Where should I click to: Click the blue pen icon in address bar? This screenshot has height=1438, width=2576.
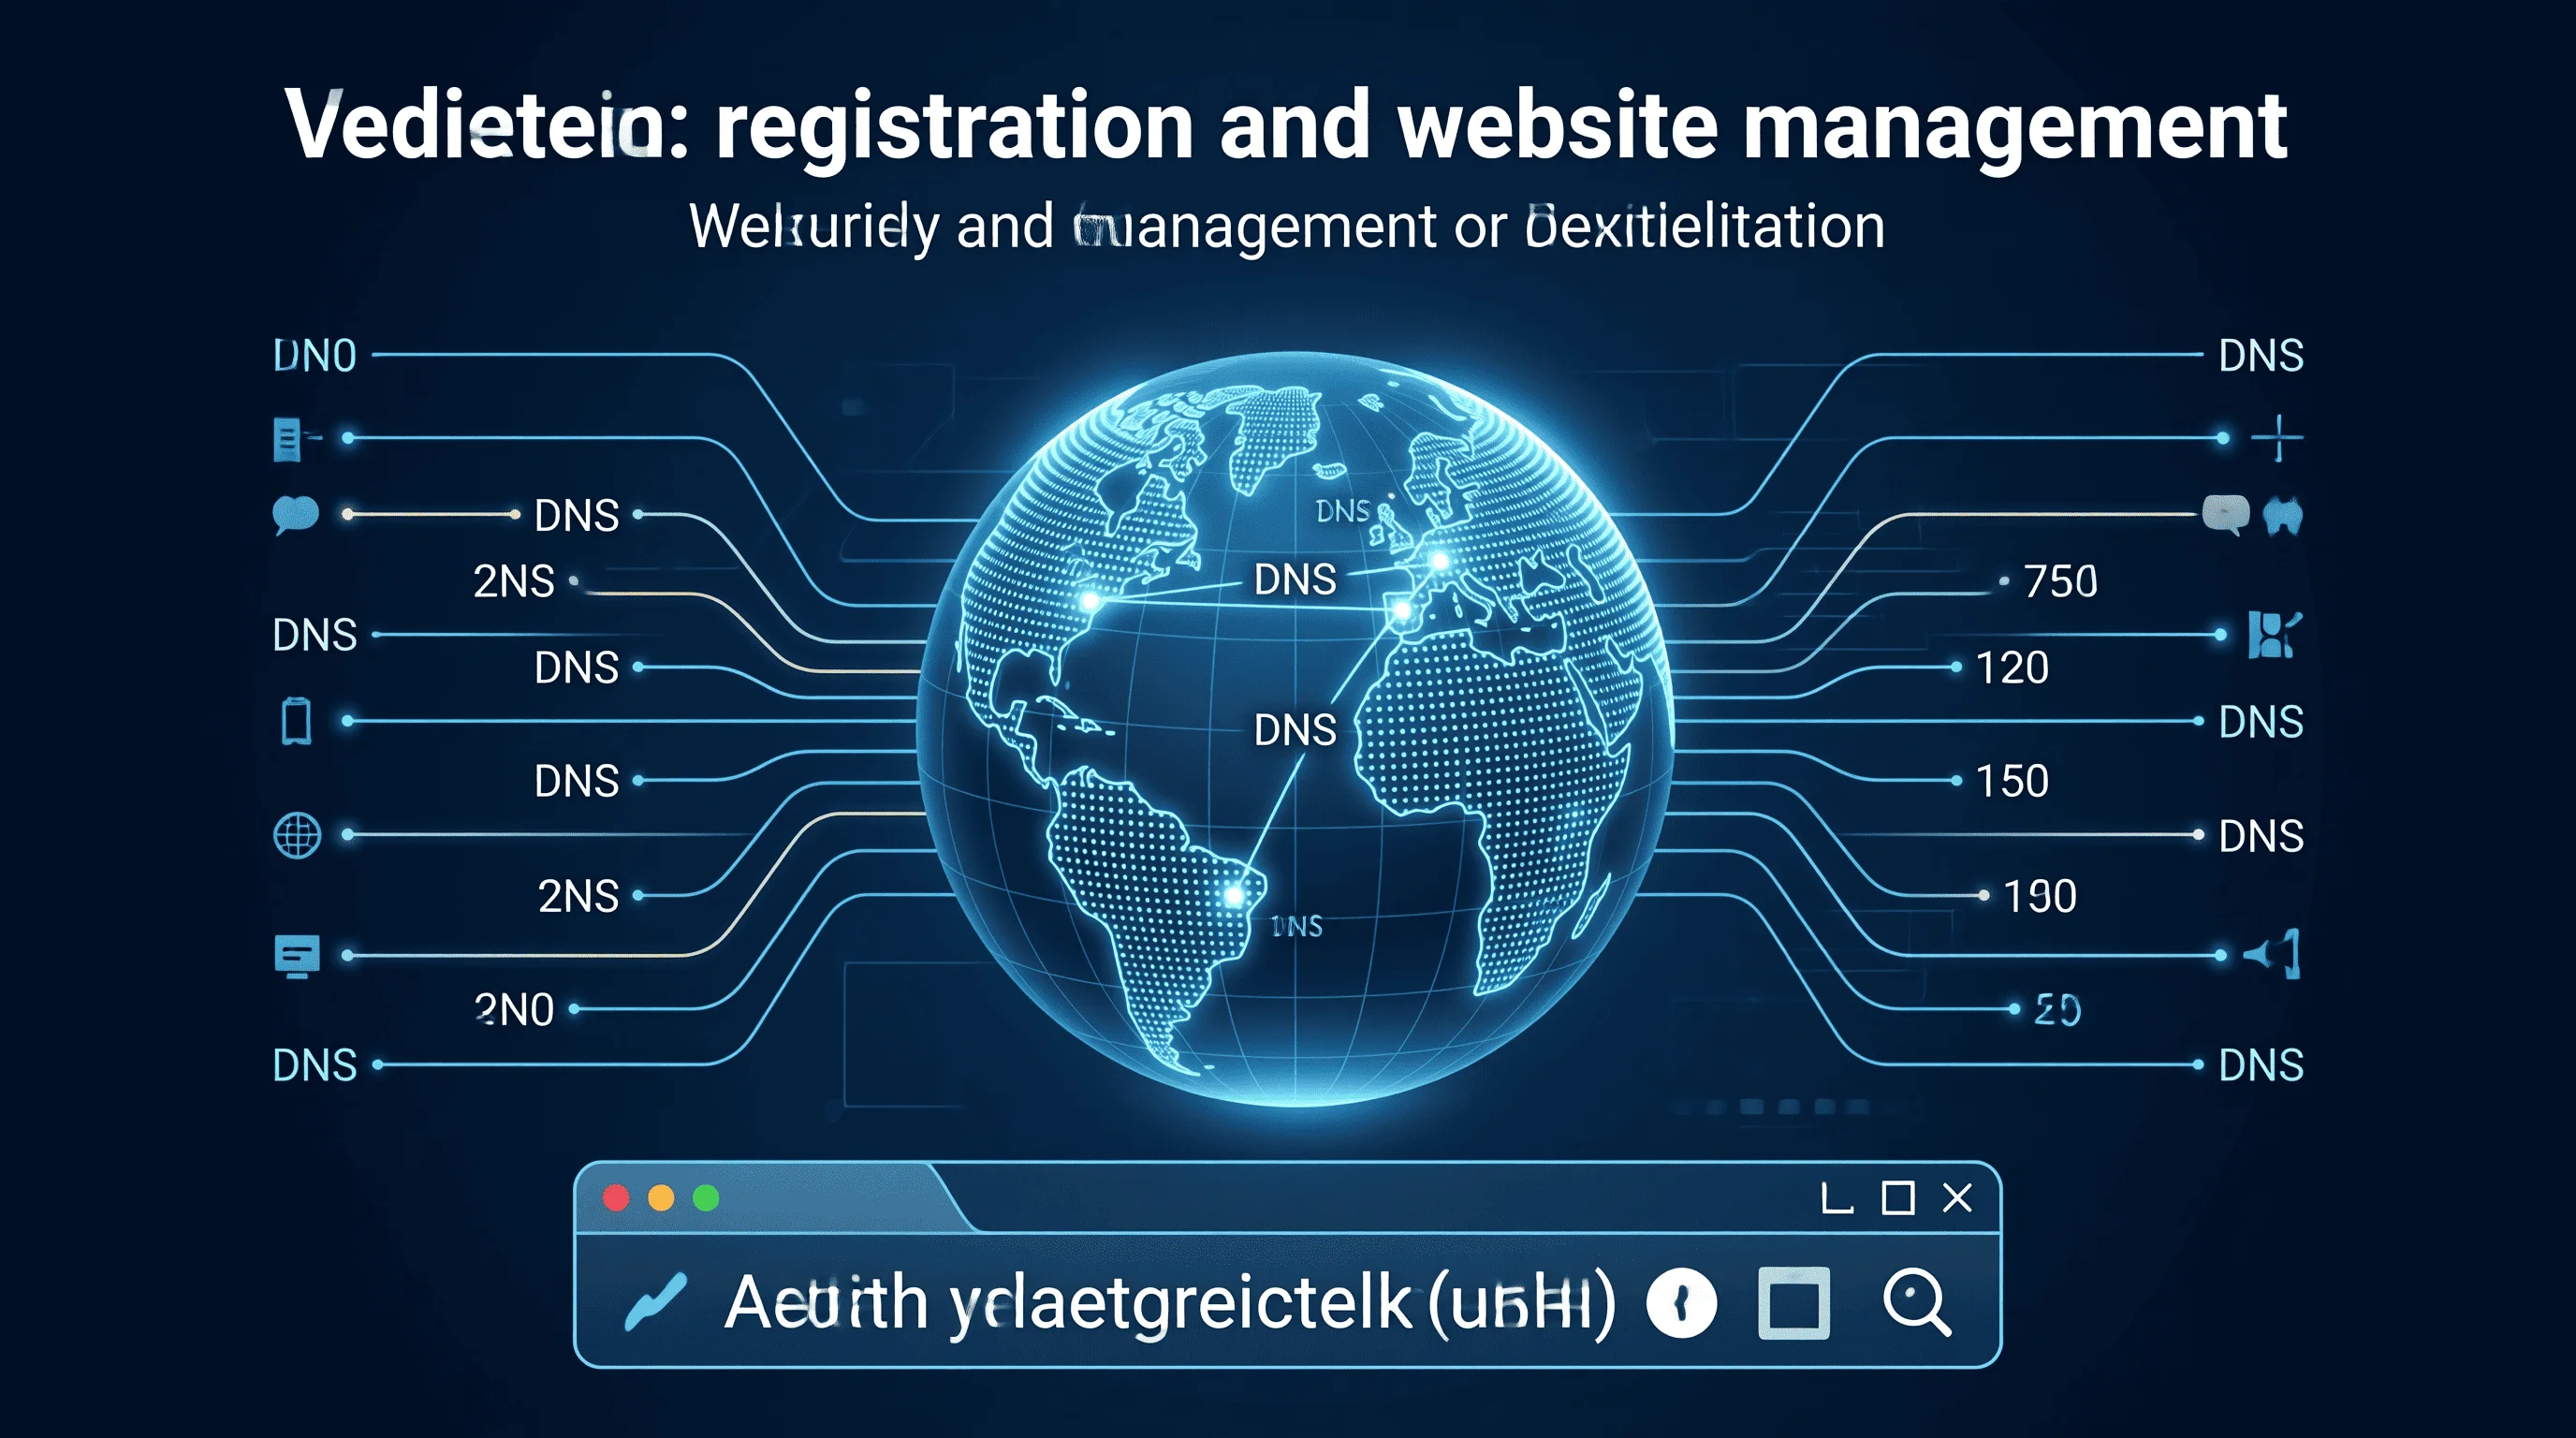(x=655, y=1302)
